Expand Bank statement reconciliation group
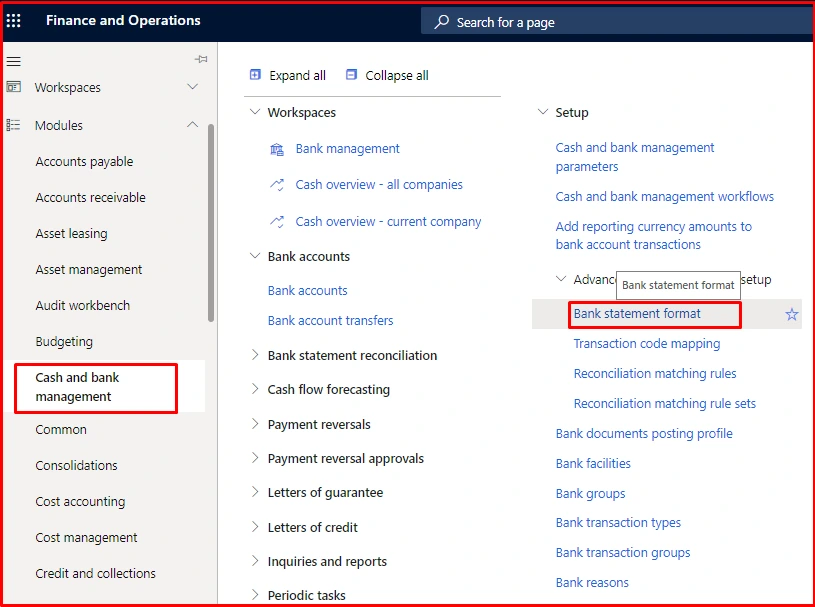 (x=255, y=355)
